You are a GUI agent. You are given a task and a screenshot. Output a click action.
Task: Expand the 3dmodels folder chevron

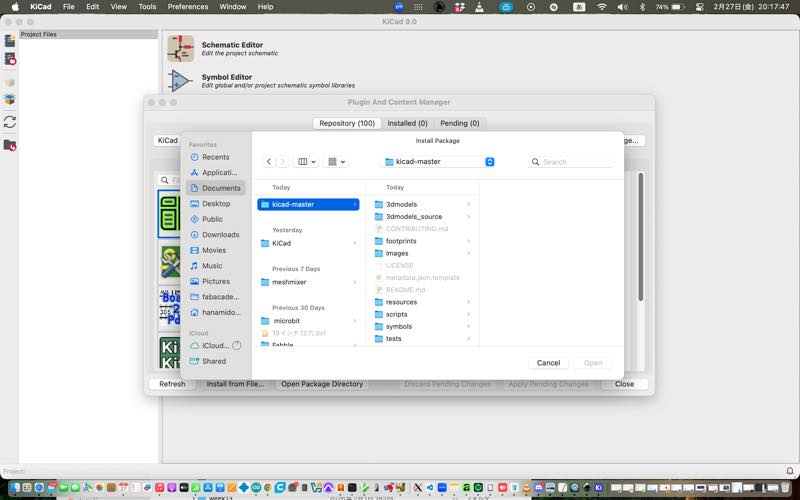pos(468,204)
